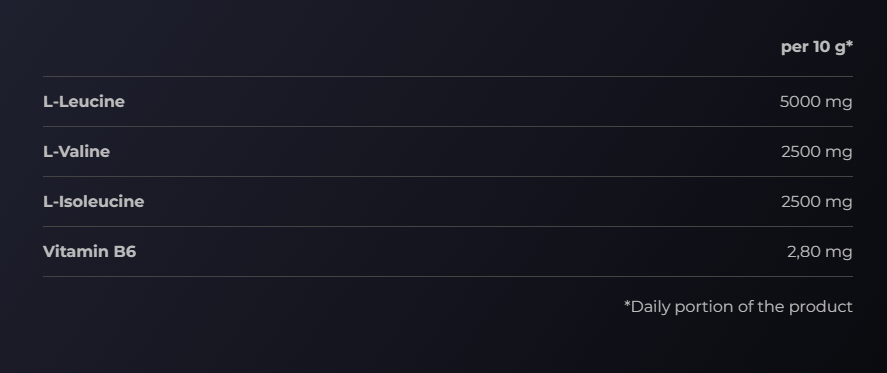This screenshot has width=887, height=373.
Task: Click the B6 text in the Vitamin row
Action: pyautogui.click(x=124, y=251)
